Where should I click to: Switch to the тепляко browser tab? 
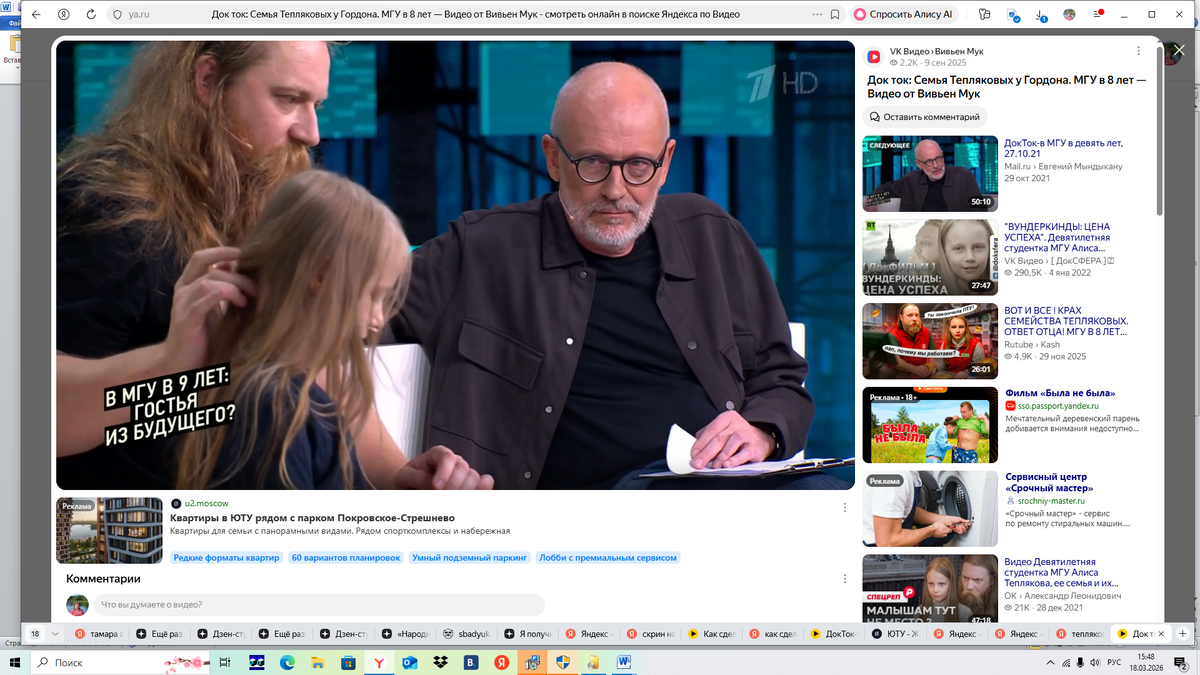[1078, 634]
